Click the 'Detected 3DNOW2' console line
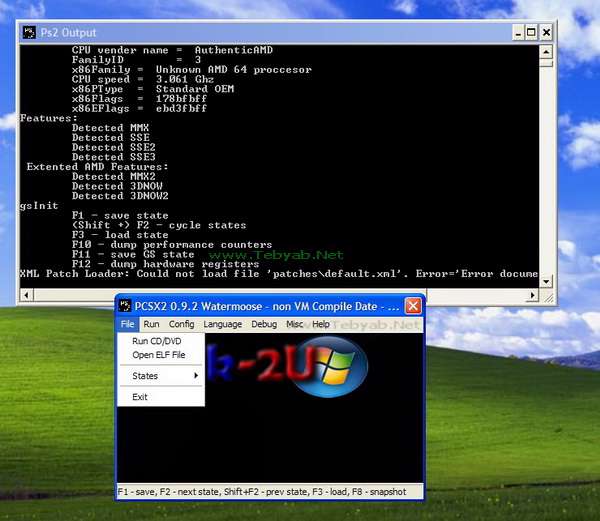The image size is (600, 521). 120,196
